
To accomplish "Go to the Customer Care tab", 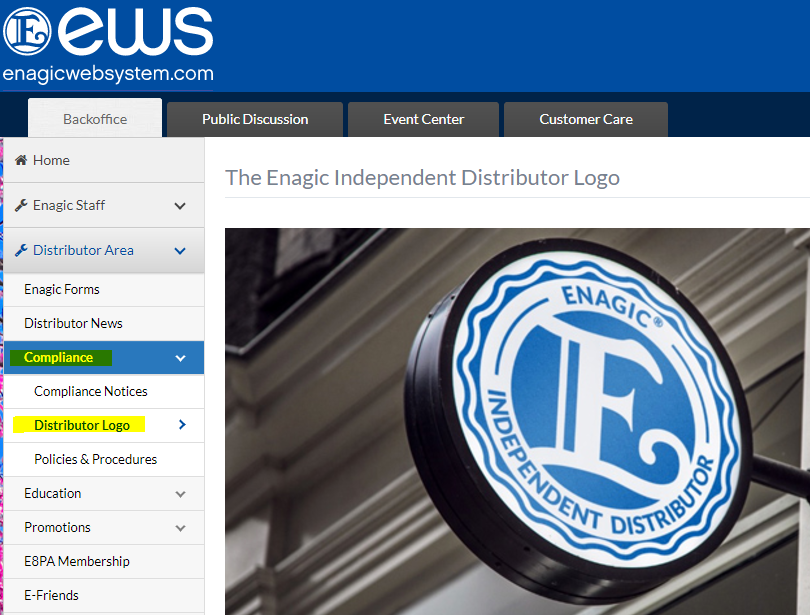I will [586, 119].
